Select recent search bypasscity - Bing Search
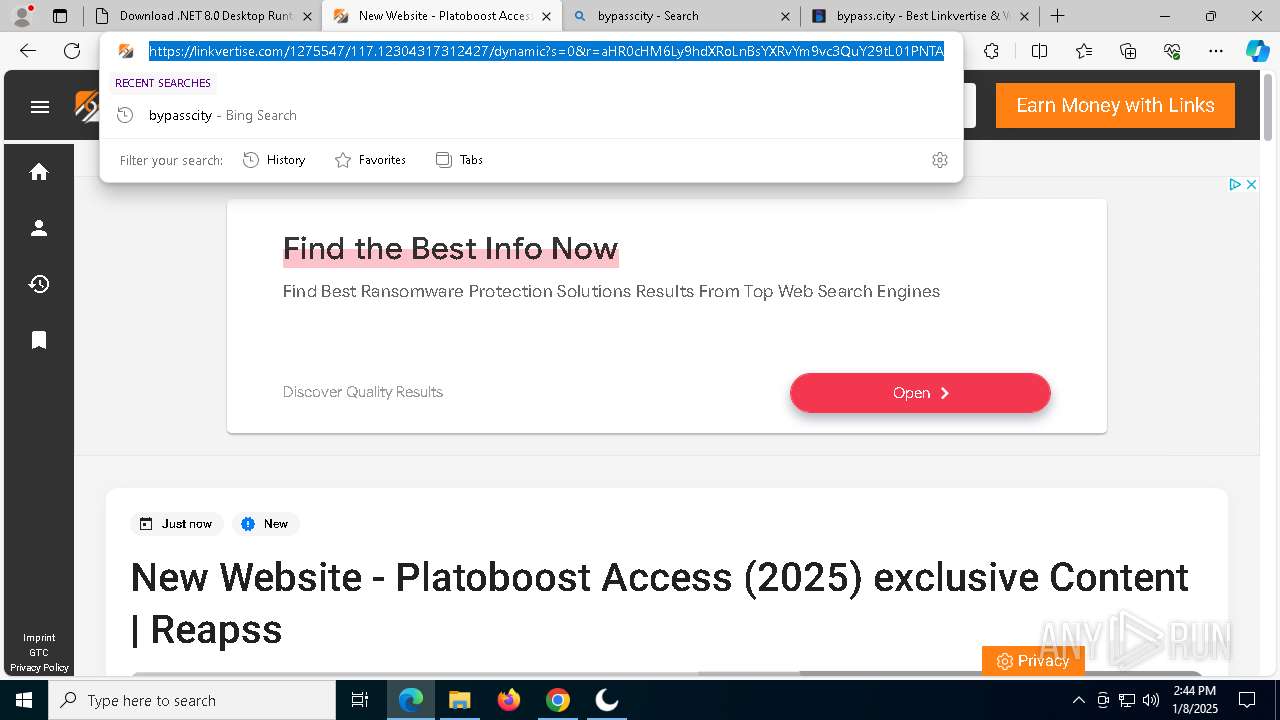 pyautogui.click(x=531, y=115)
